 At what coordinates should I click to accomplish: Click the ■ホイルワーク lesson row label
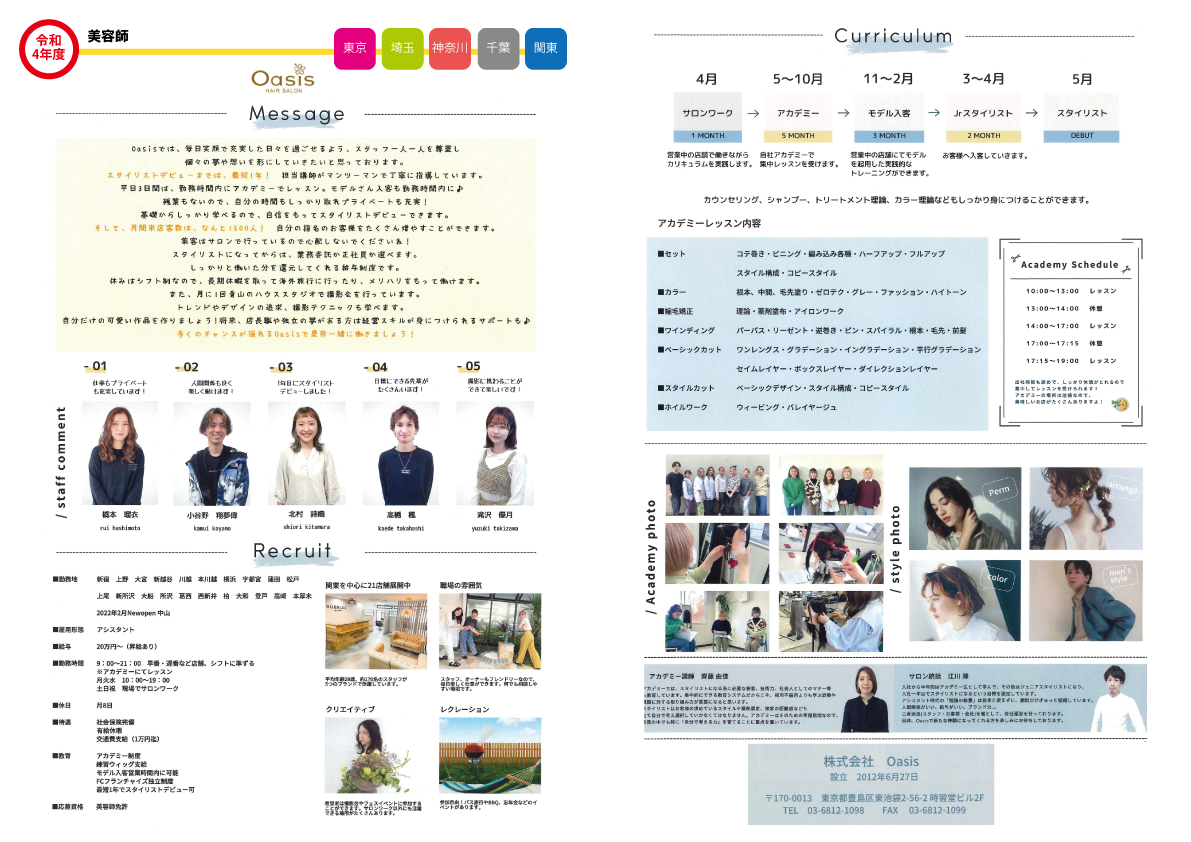click(x=682, y=408)
